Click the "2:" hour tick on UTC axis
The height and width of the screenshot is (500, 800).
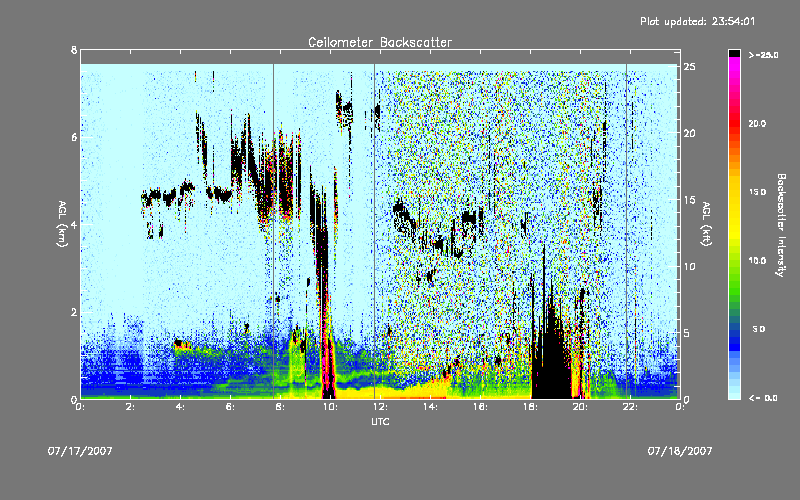pyautogui.click(x=131, y=407)
